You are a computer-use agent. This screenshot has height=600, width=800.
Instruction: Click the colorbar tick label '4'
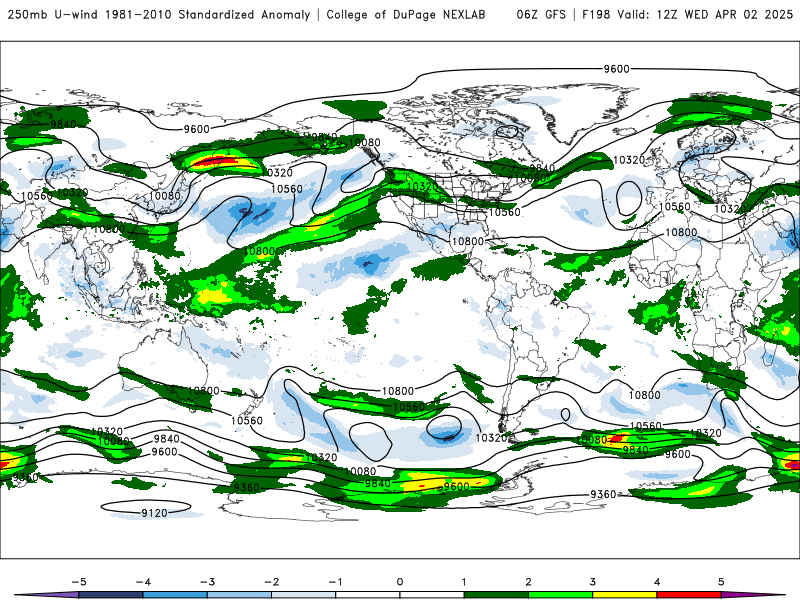(657, 582)
